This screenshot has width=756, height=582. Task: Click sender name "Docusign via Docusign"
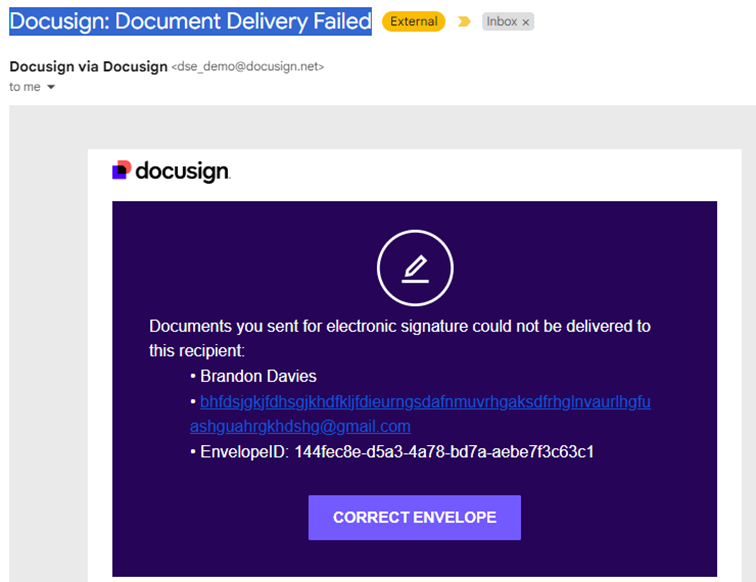(x=88, y=67)
